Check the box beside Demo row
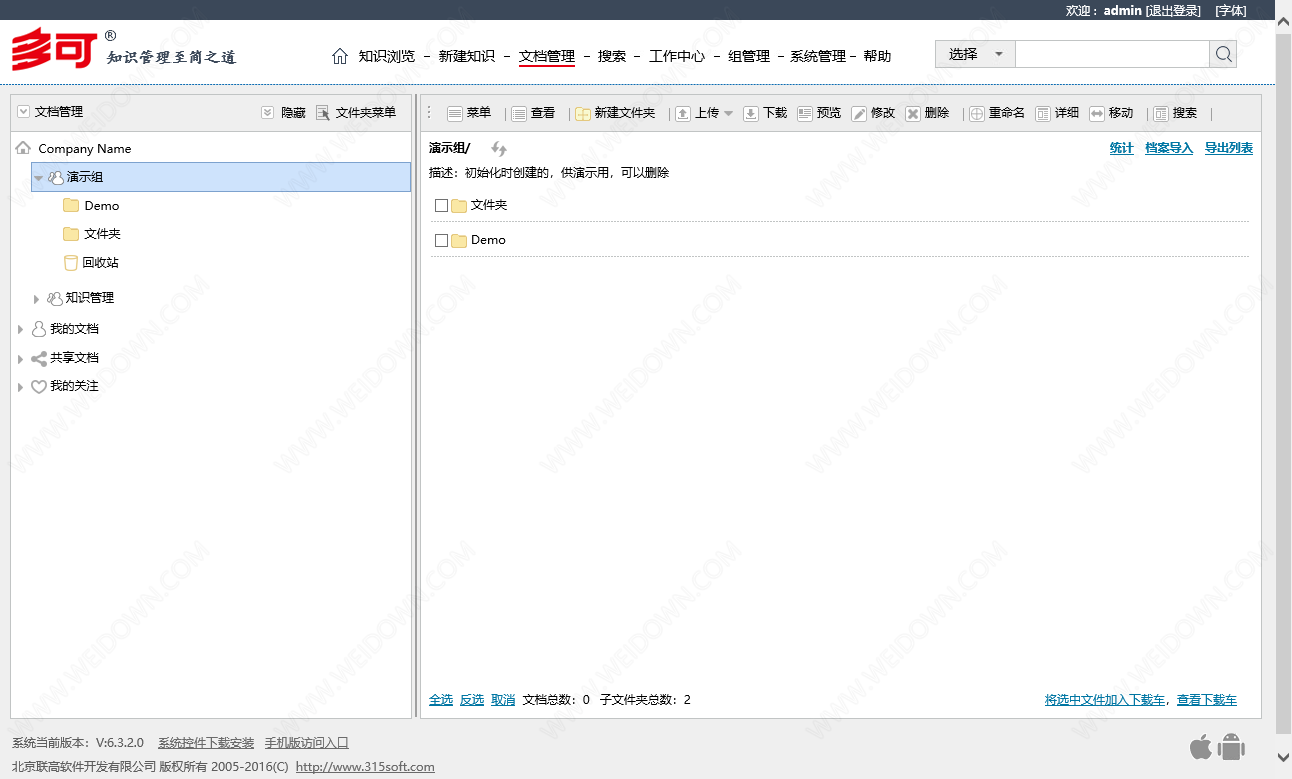The height and width of the screenshot is (779, 1292). (441, 240)
